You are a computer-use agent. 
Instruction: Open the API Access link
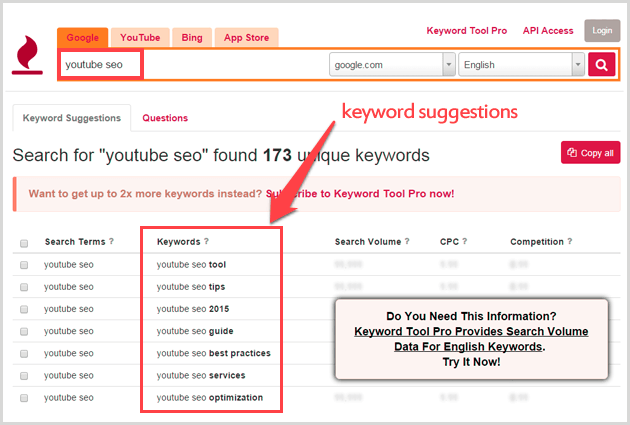pyautogui.click(x=548, y=31)
